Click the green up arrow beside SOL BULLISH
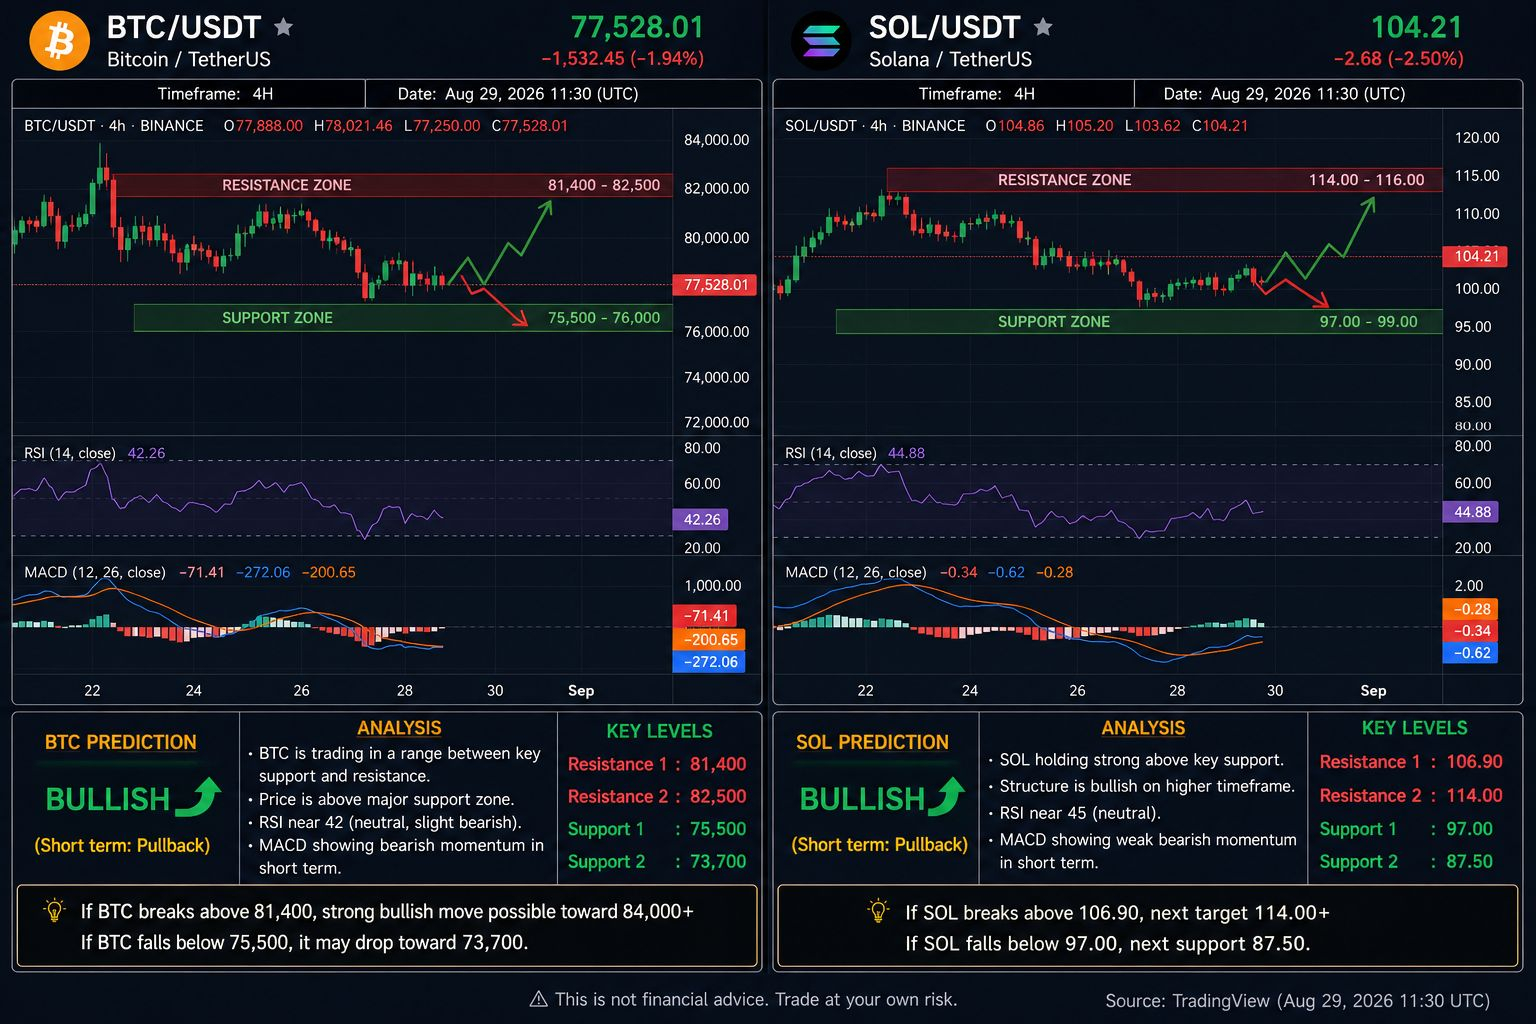Viewport: 1536px width, 1024px height. click(944, 797)
